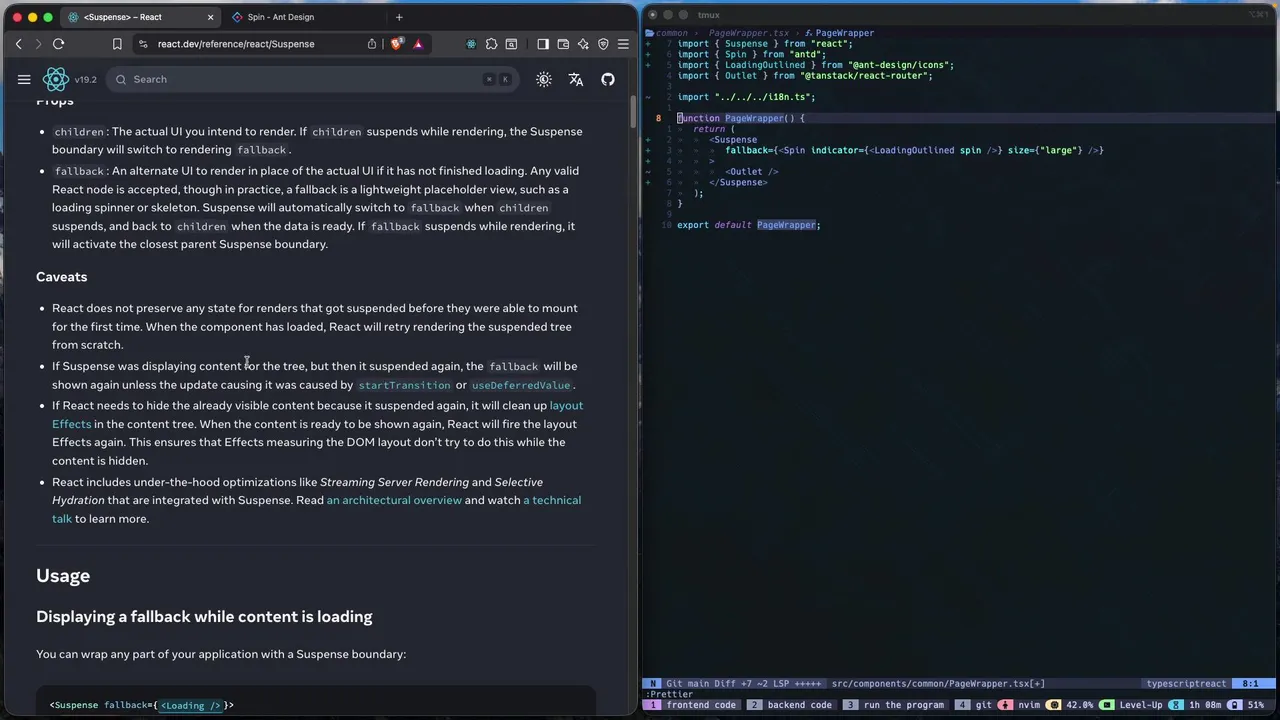Click the Usage heading
Image resolution: width=1280 pixels, height=720 pixels.
pyautogui.click(x=63, y=576)
